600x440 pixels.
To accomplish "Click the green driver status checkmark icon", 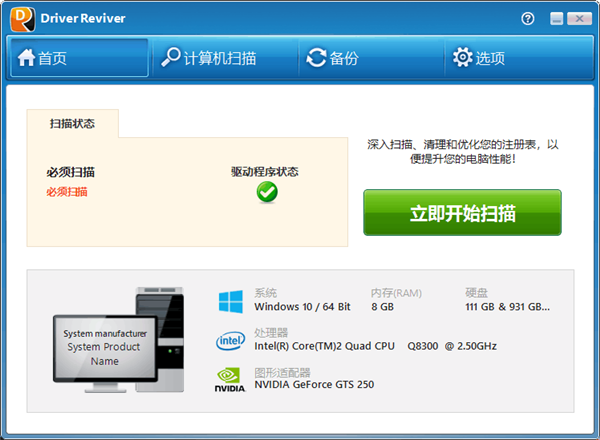I will (267, 192).
